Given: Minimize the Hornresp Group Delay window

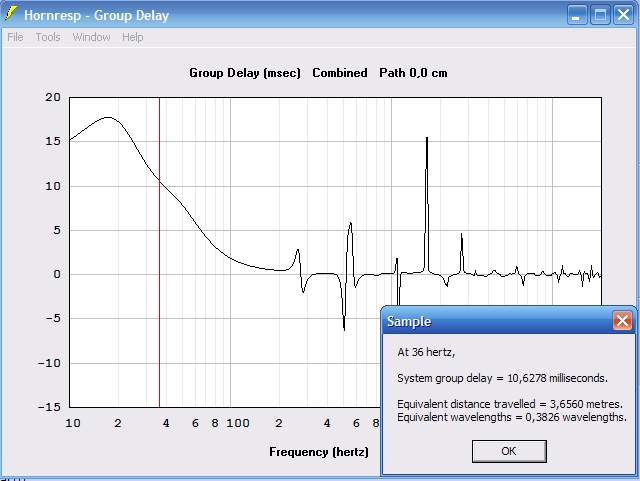Looking at the screenshot, I should coord(577,15).
